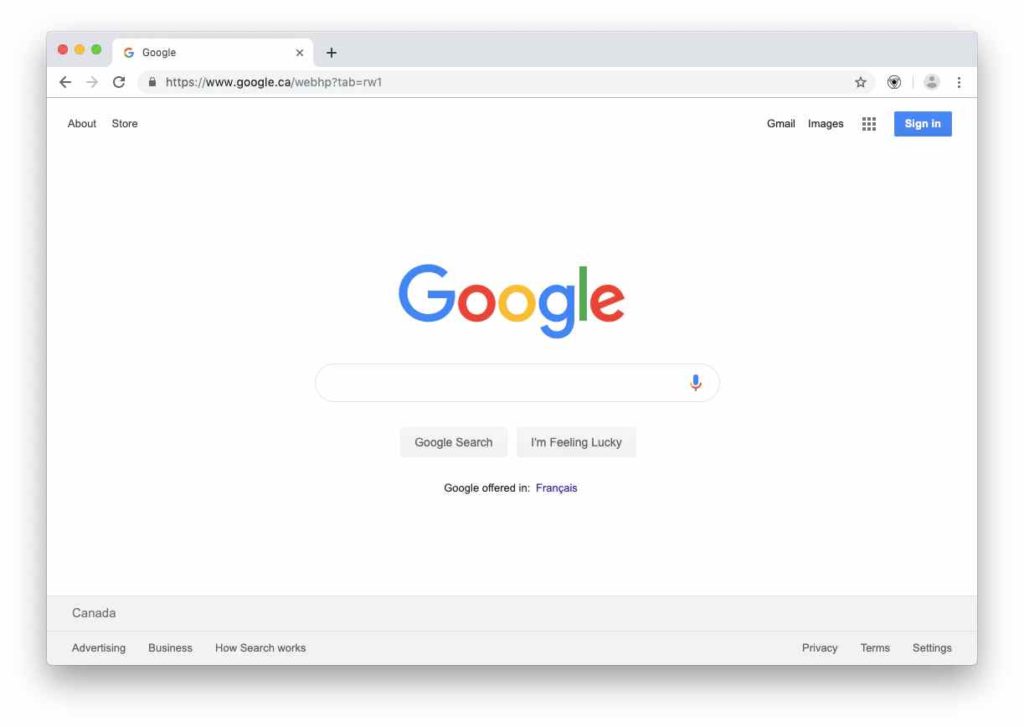Click the Sign in button

[x=923, y=124]
